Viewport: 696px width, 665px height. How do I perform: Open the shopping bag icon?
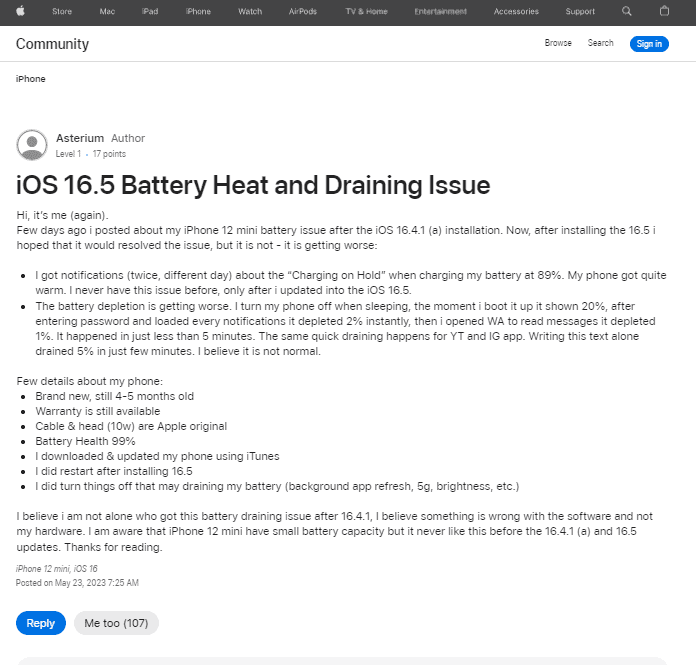(x=664, y=11)
